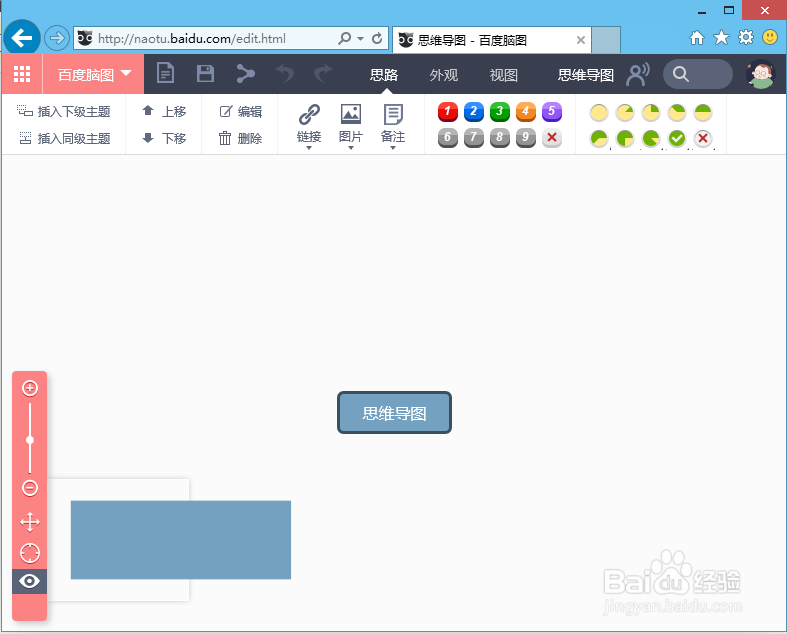787x634 pixels.
Task: Undo the last action
Action: [x=285, y=73]
